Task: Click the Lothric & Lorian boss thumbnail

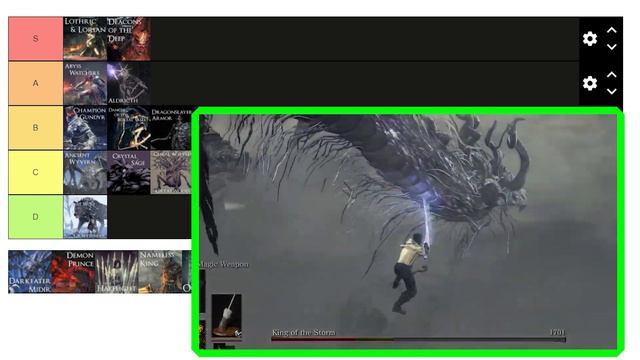Action: pos(85,39)
